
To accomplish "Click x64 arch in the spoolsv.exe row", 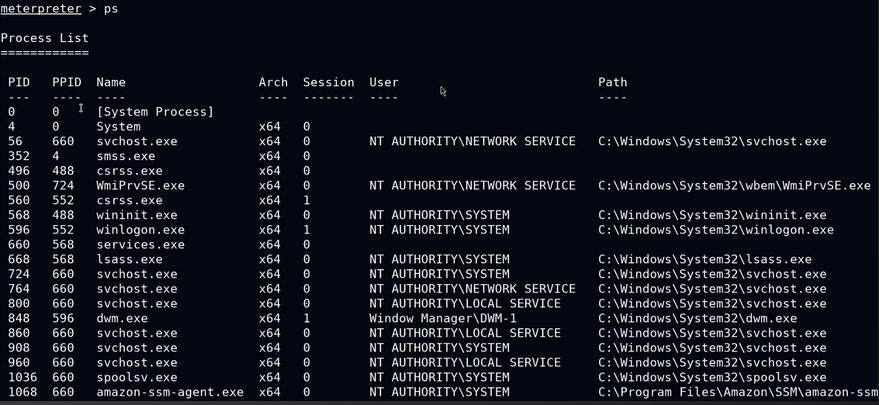I will point(270,377).
